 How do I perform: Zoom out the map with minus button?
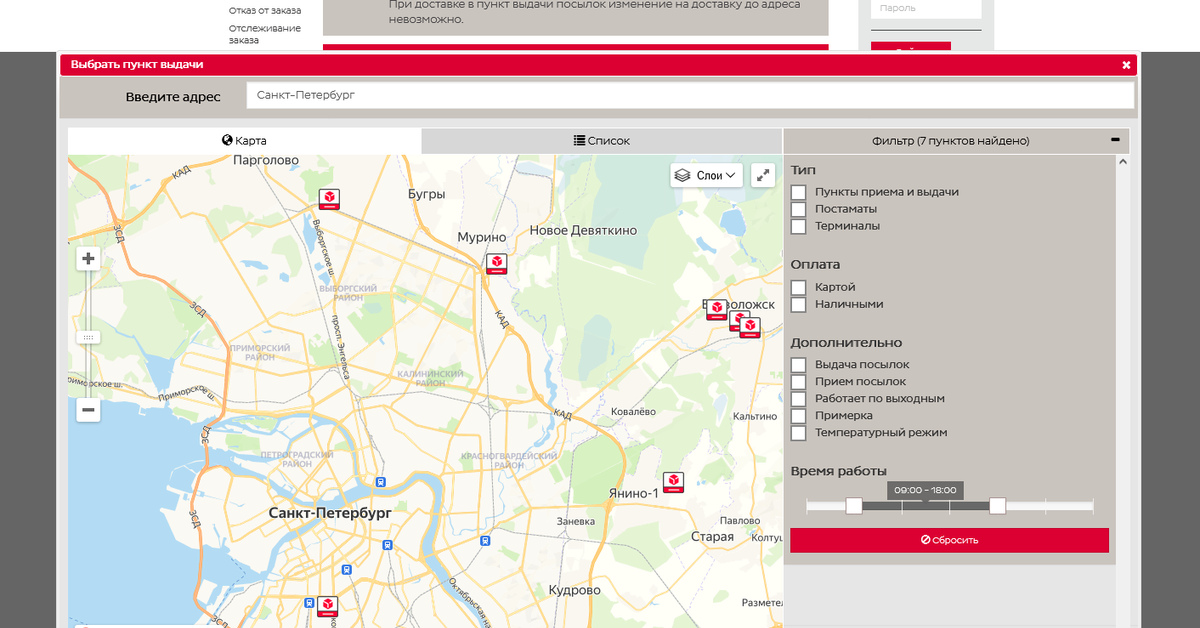[88, 410]
